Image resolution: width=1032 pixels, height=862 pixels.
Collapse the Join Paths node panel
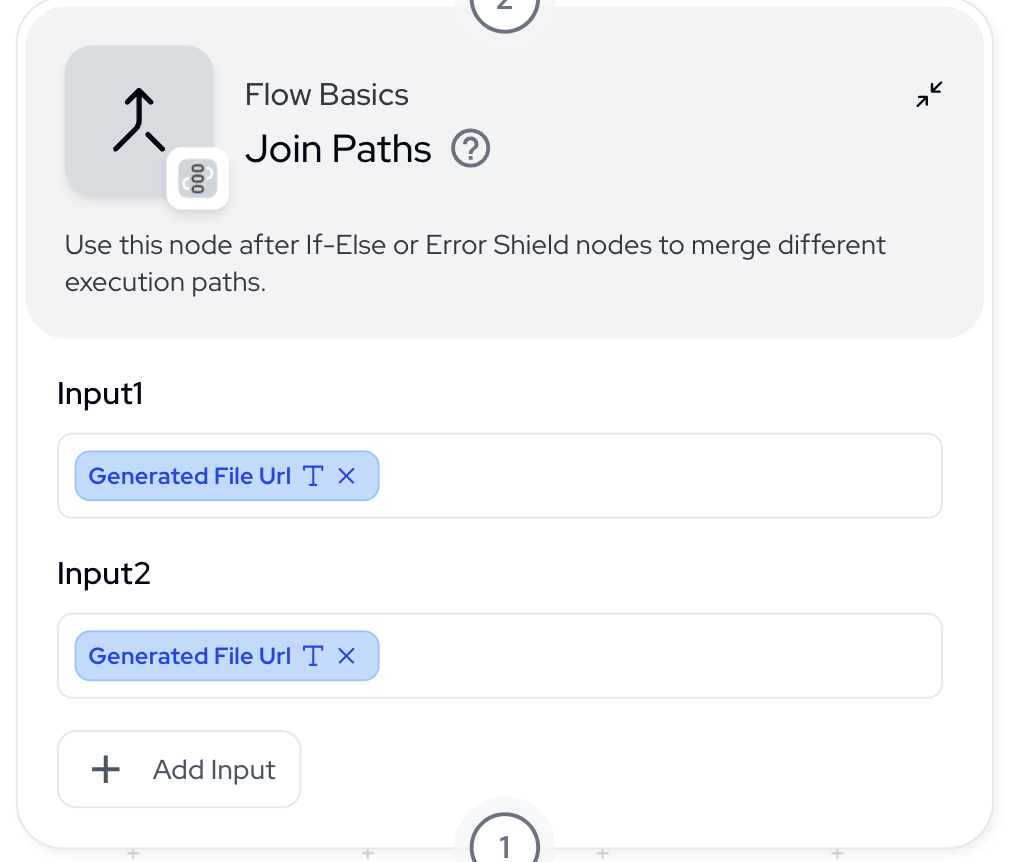[929, 94]
